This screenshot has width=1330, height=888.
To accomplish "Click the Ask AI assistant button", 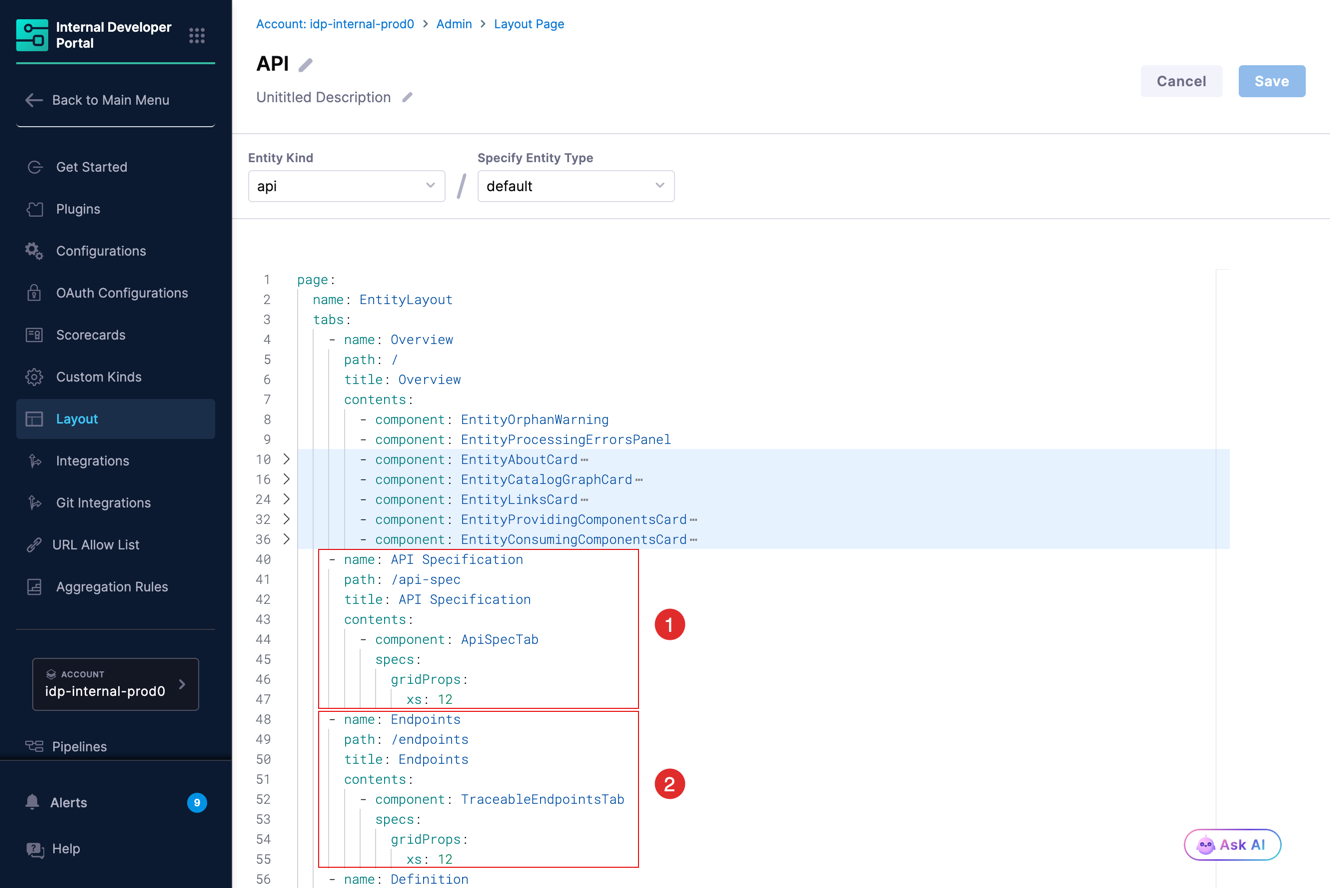I will (1232, 845).
